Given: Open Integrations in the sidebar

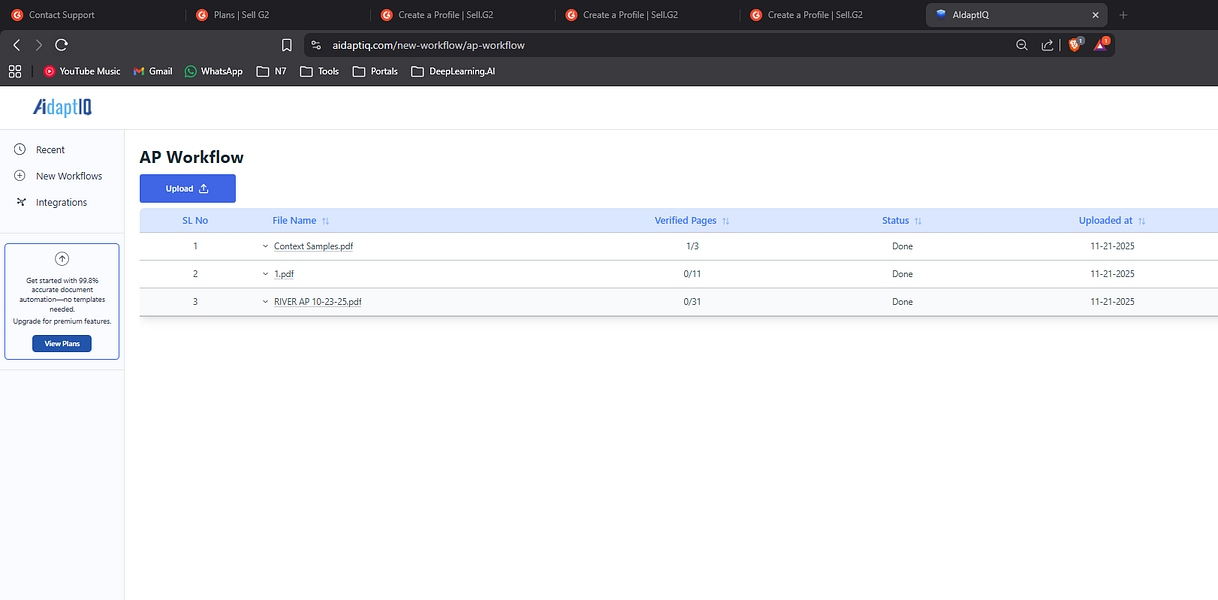Looking at the screenshot, I should [61, 202].
